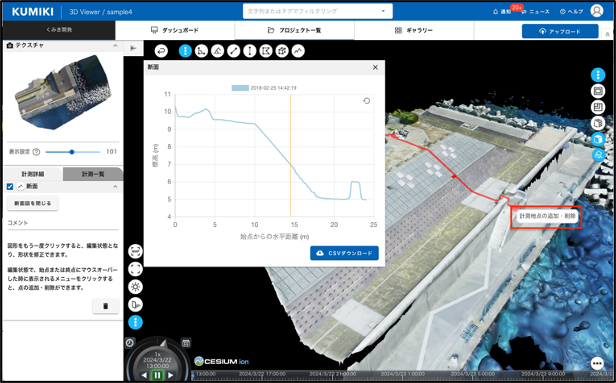Open the filter tag dropdown arrow
The image size is (616, 383).
point(383,11)
